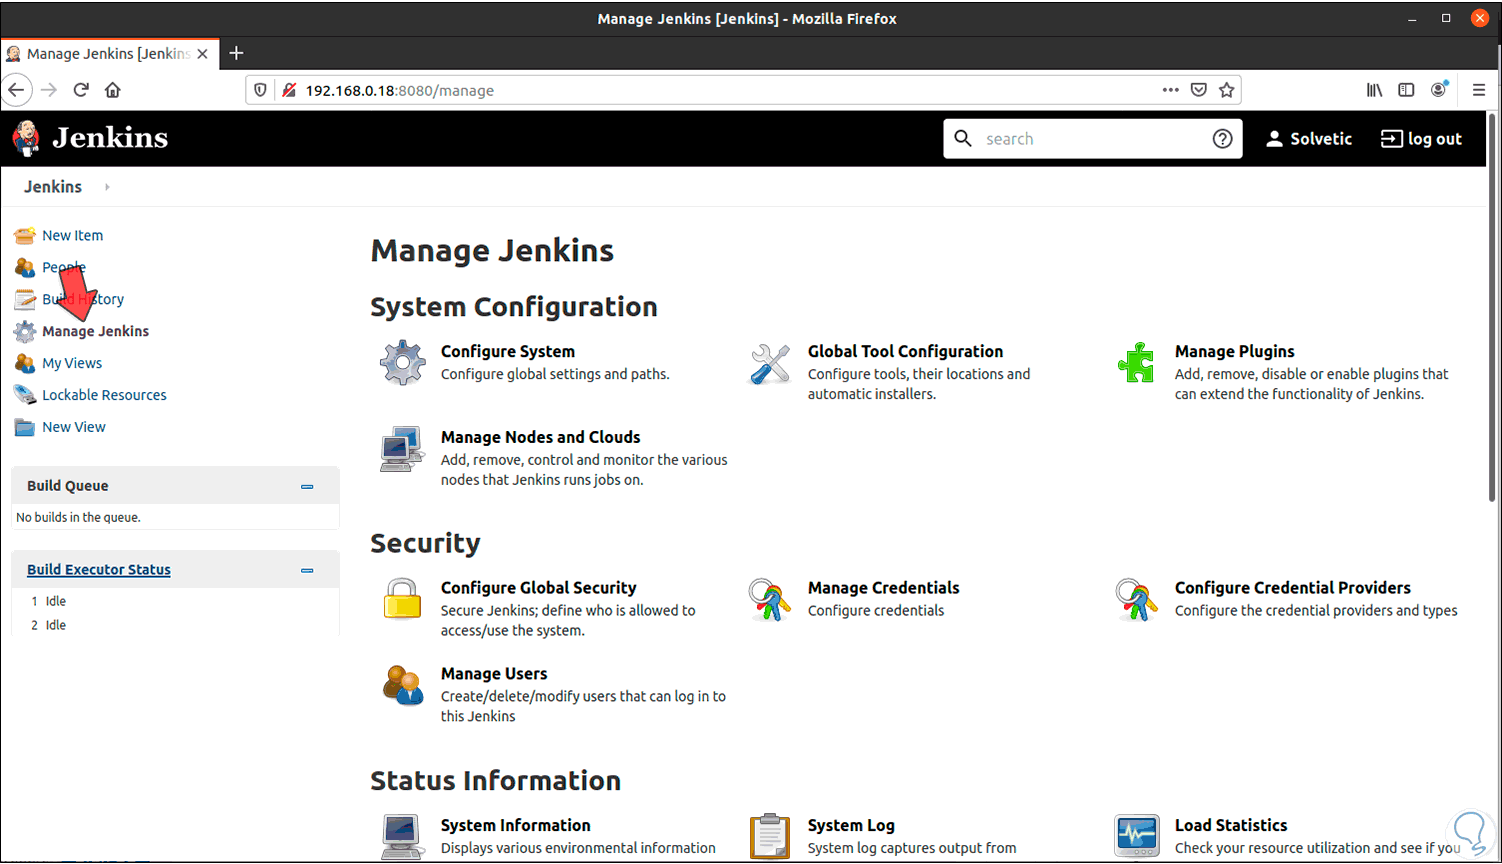The image size is (1502, 864).
Task: Click the Configure System gear icon
Action: pos(403,362)
